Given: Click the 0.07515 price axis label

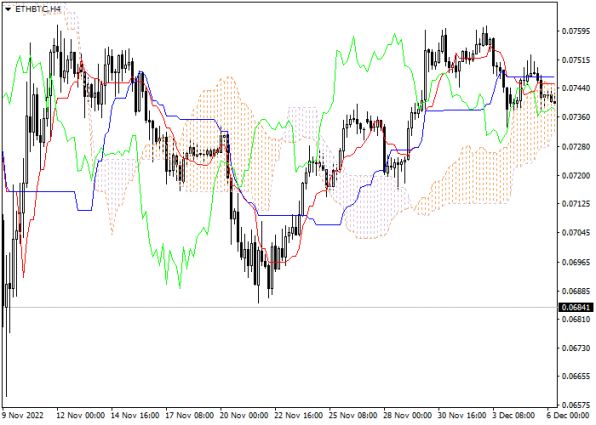Looking at the screenshot, I should point(576,60).
